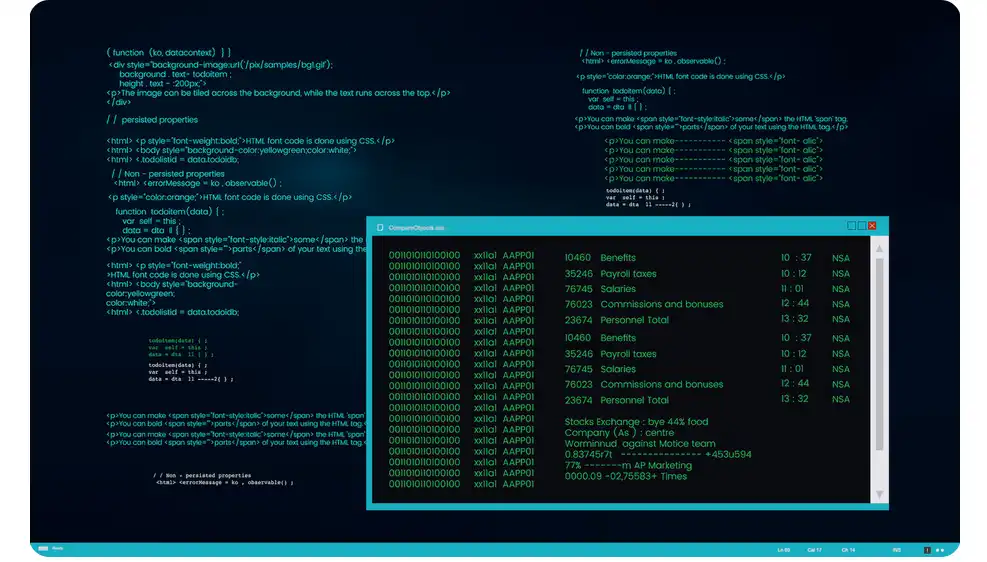The height and width of the screenshot is (562, 987).
Task: Click the scroll down arrow in the data window
Action: coord(879,494)
